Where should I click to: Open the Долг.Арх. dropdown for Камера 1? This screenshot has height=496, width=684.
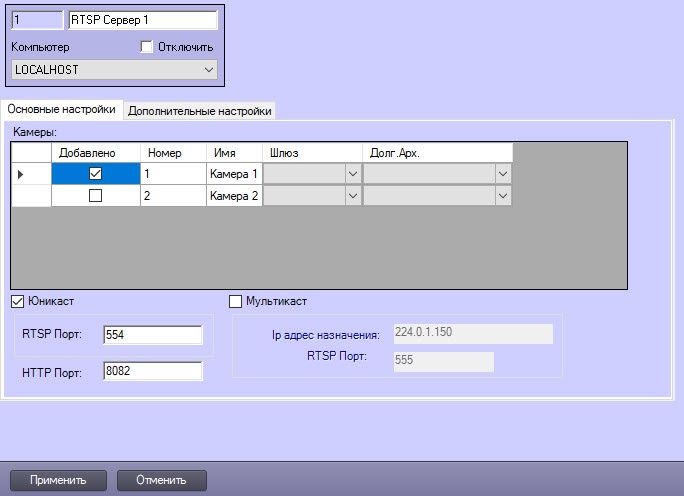[x=502, y=174]
